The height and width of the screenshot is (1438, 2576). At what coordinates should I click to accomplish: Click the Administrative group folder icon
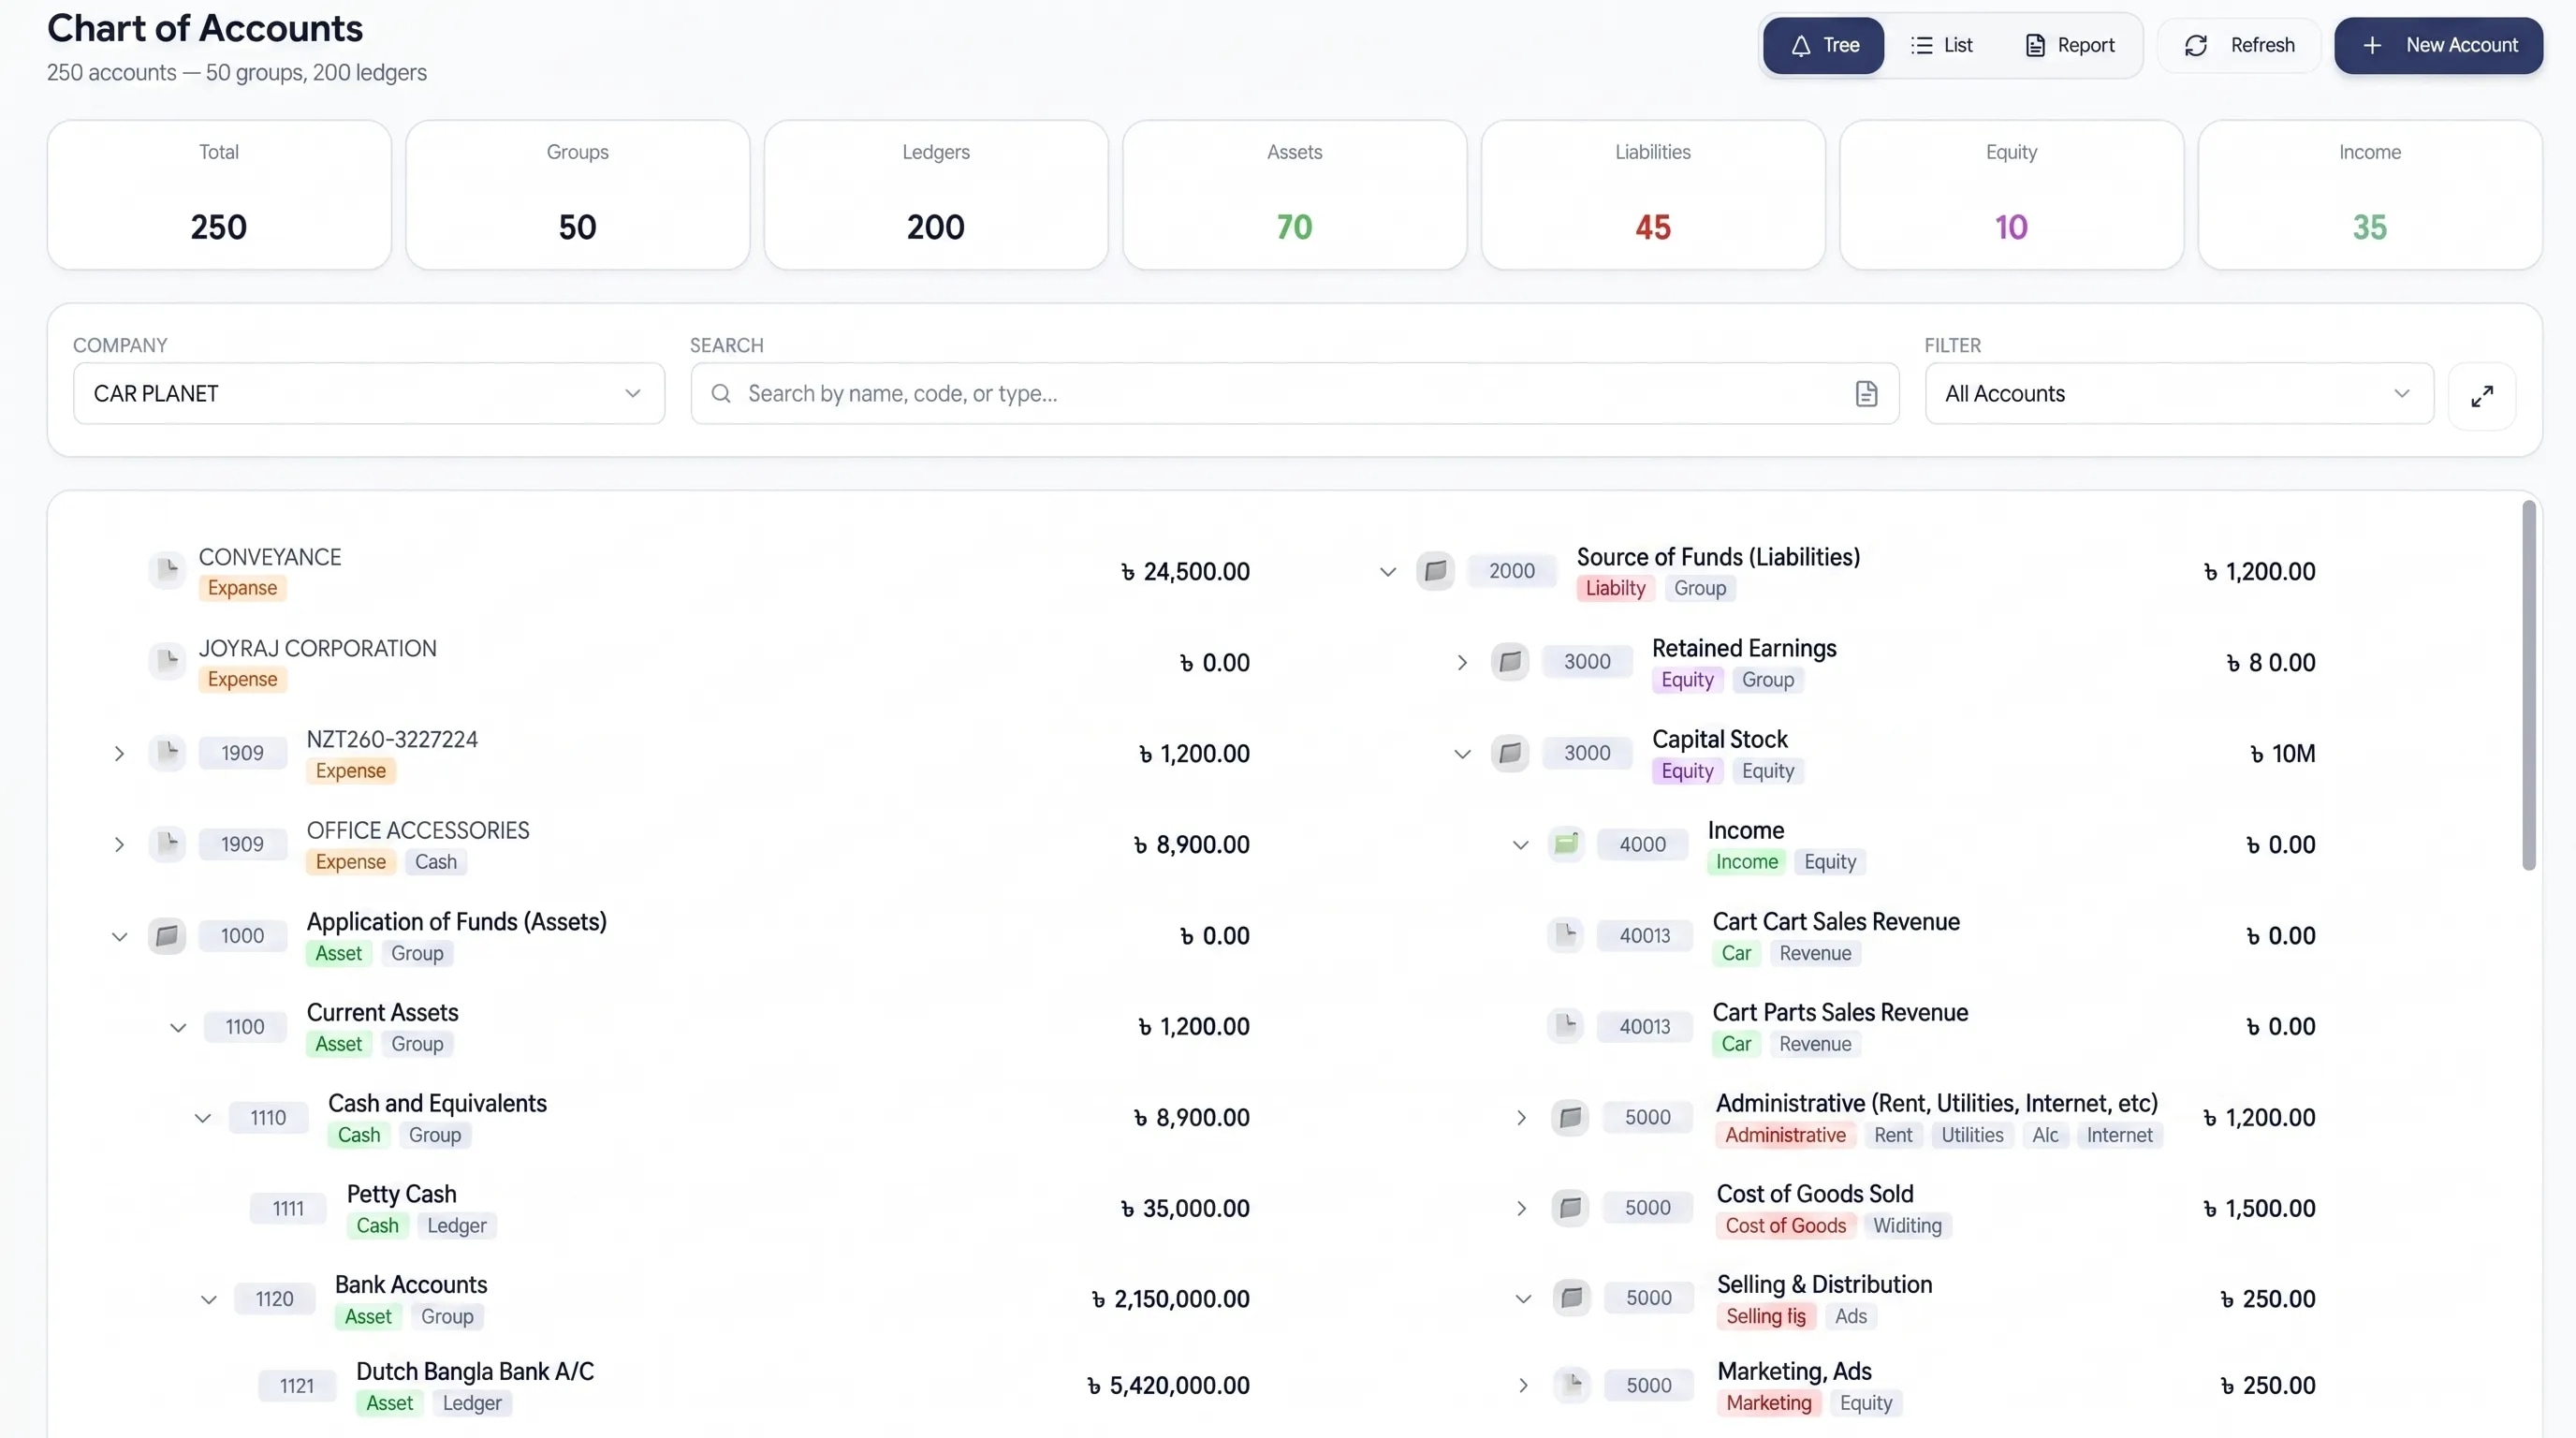tap(1570, 1117)
